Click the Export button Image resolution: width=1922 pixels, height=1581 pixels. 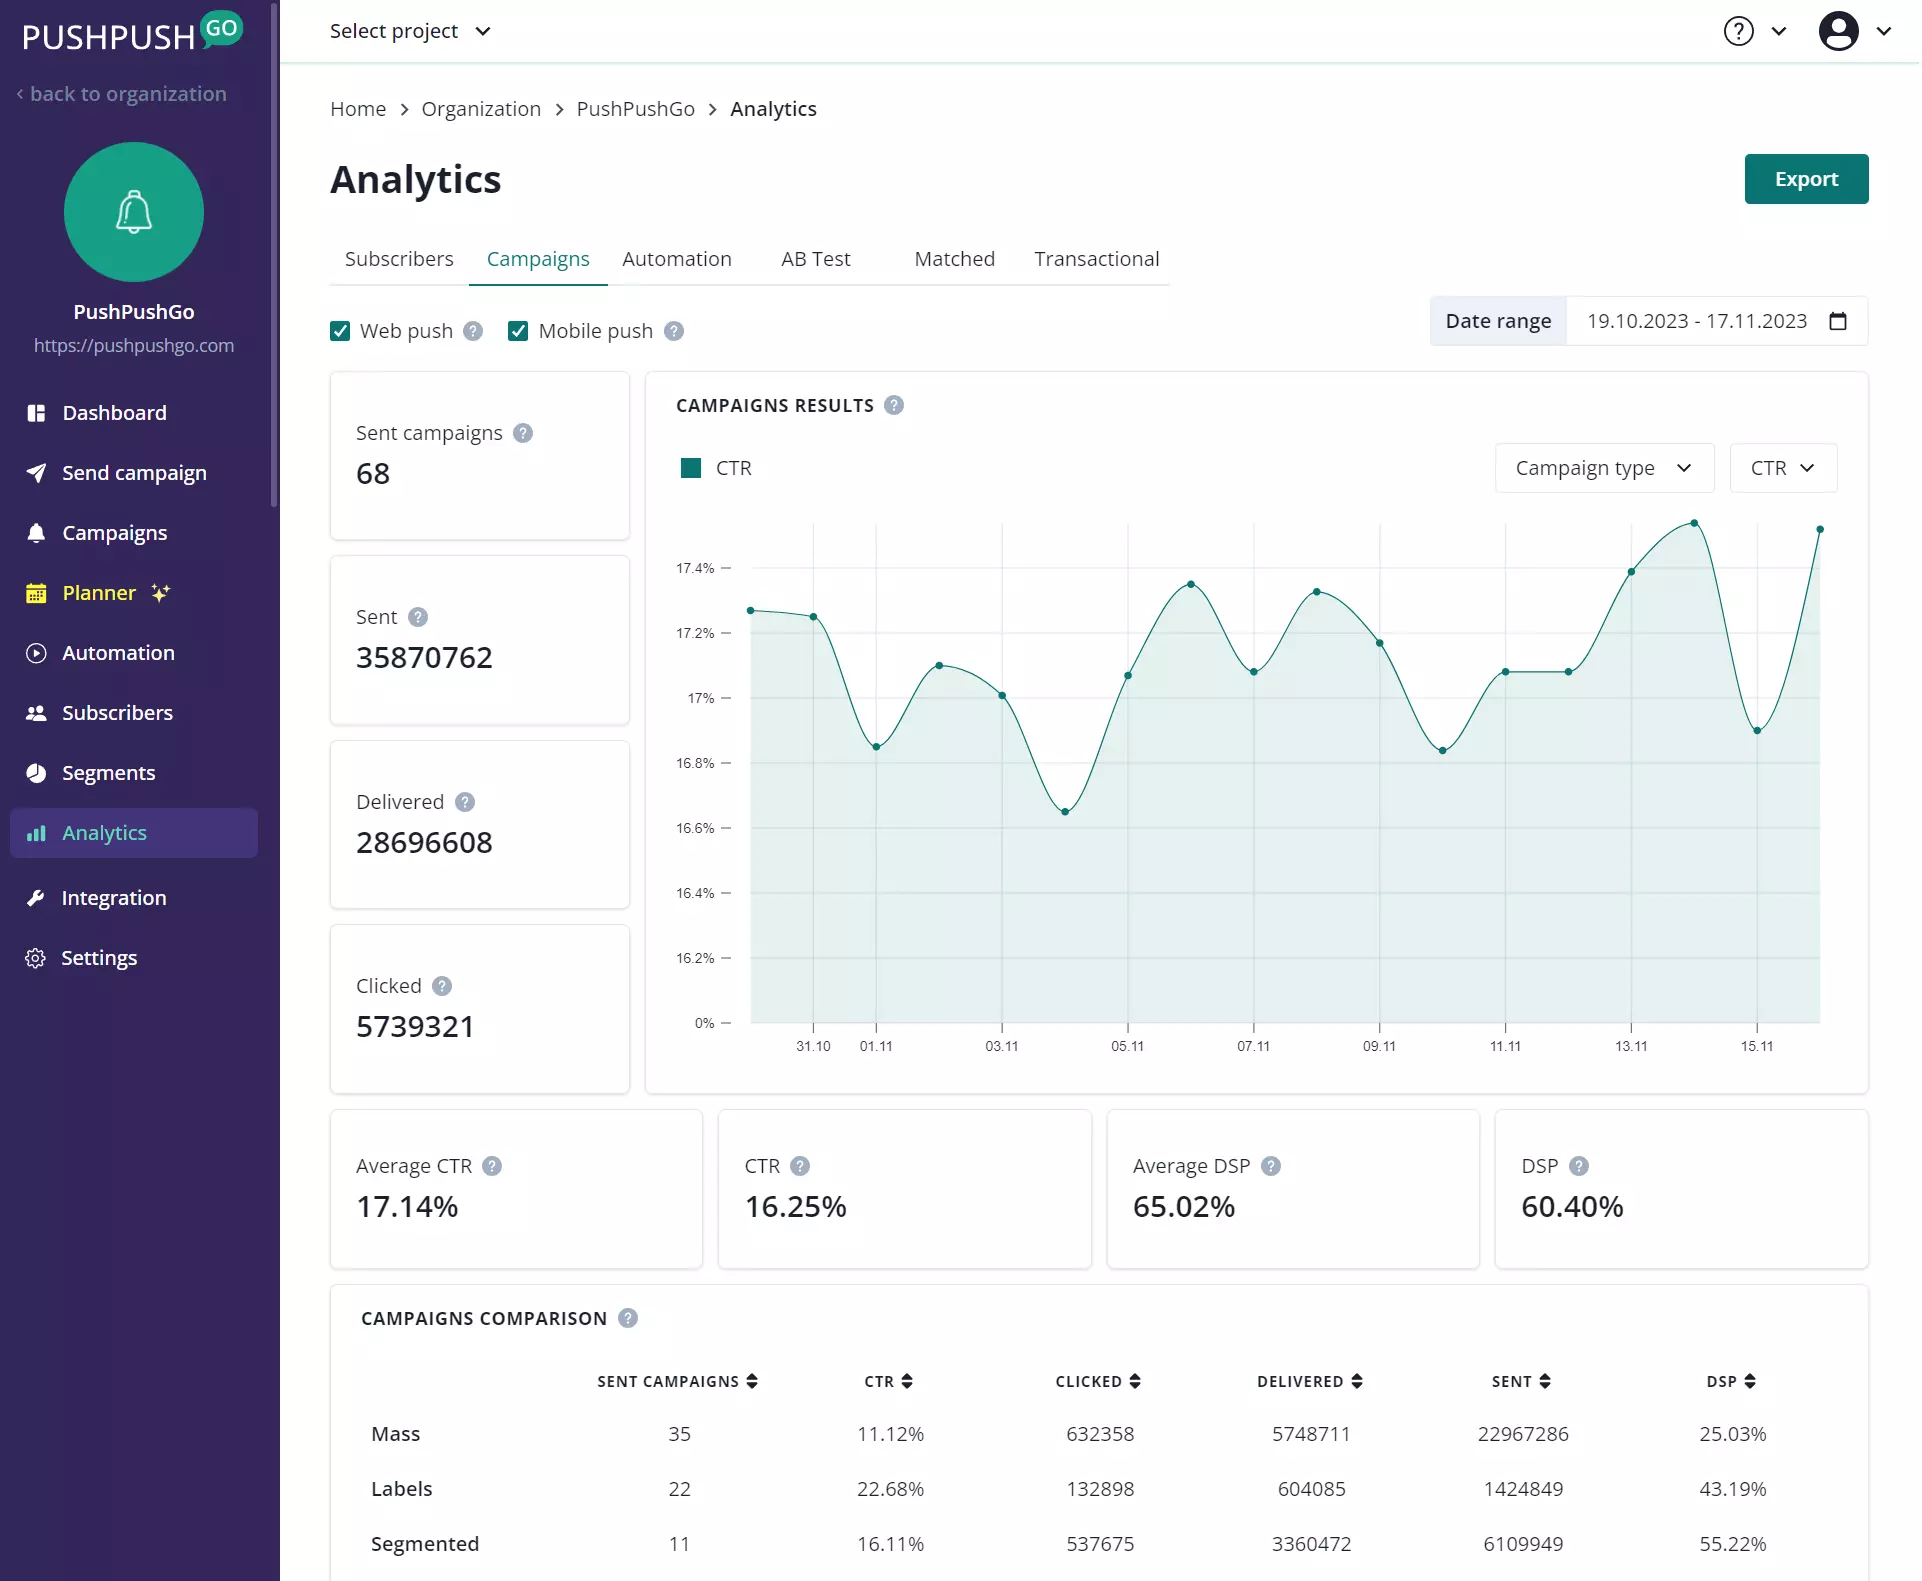(x=1806, y=179)
